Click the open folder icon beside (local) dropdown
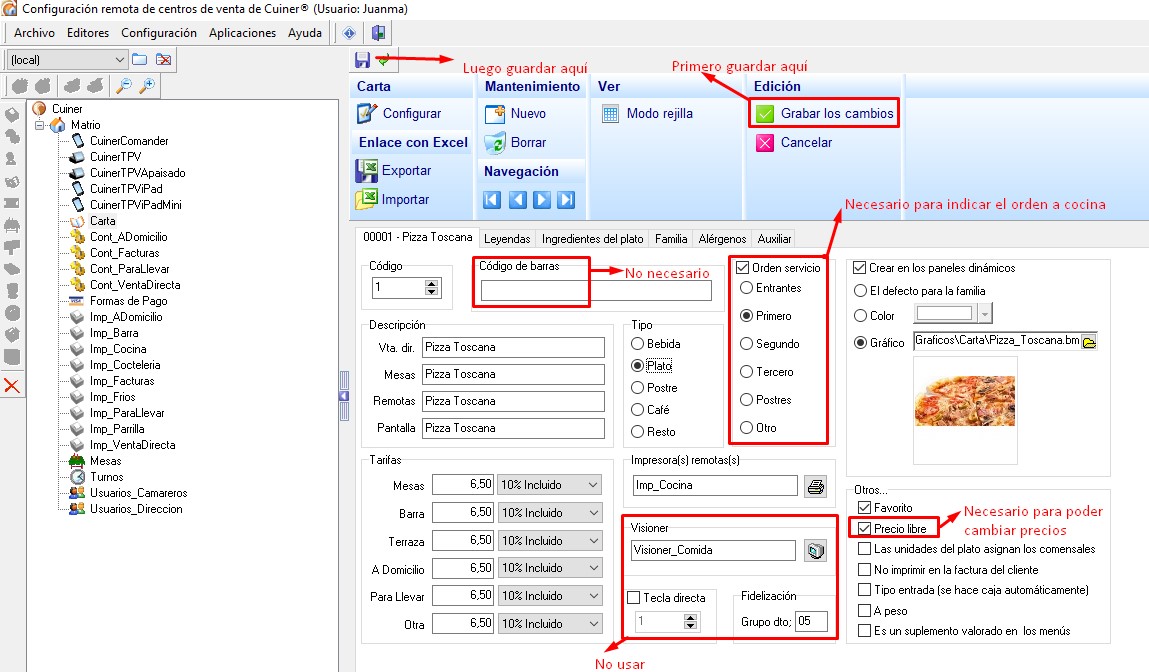 pos(139,59)
